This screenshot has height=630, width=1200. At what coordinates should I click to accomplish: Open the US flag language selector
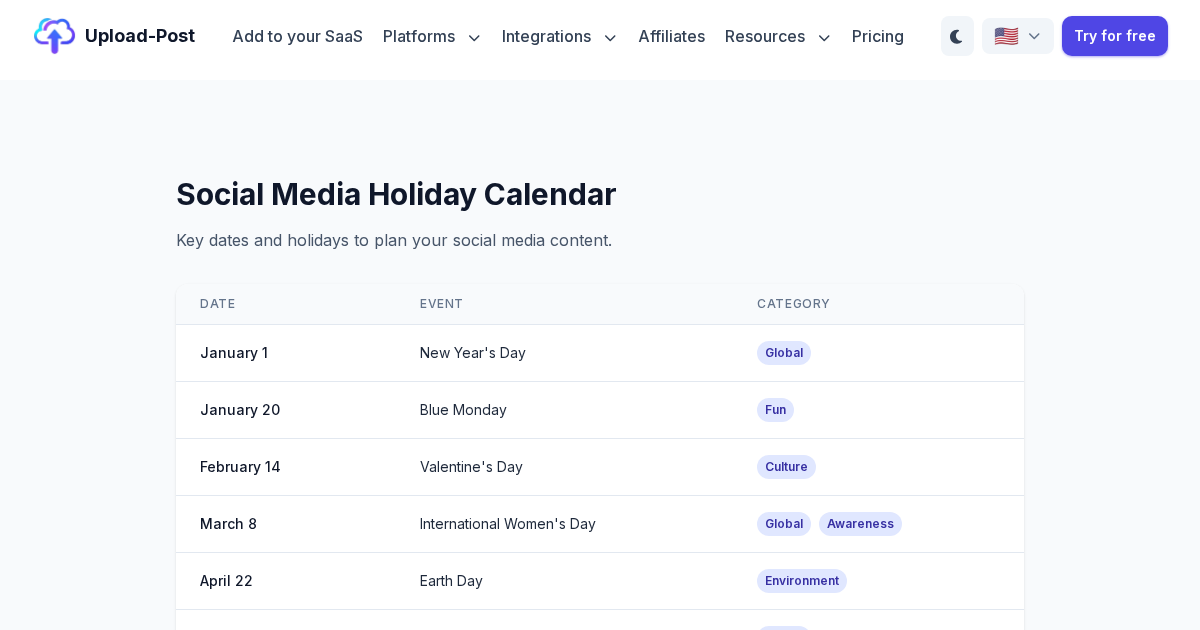point(1018,36)
